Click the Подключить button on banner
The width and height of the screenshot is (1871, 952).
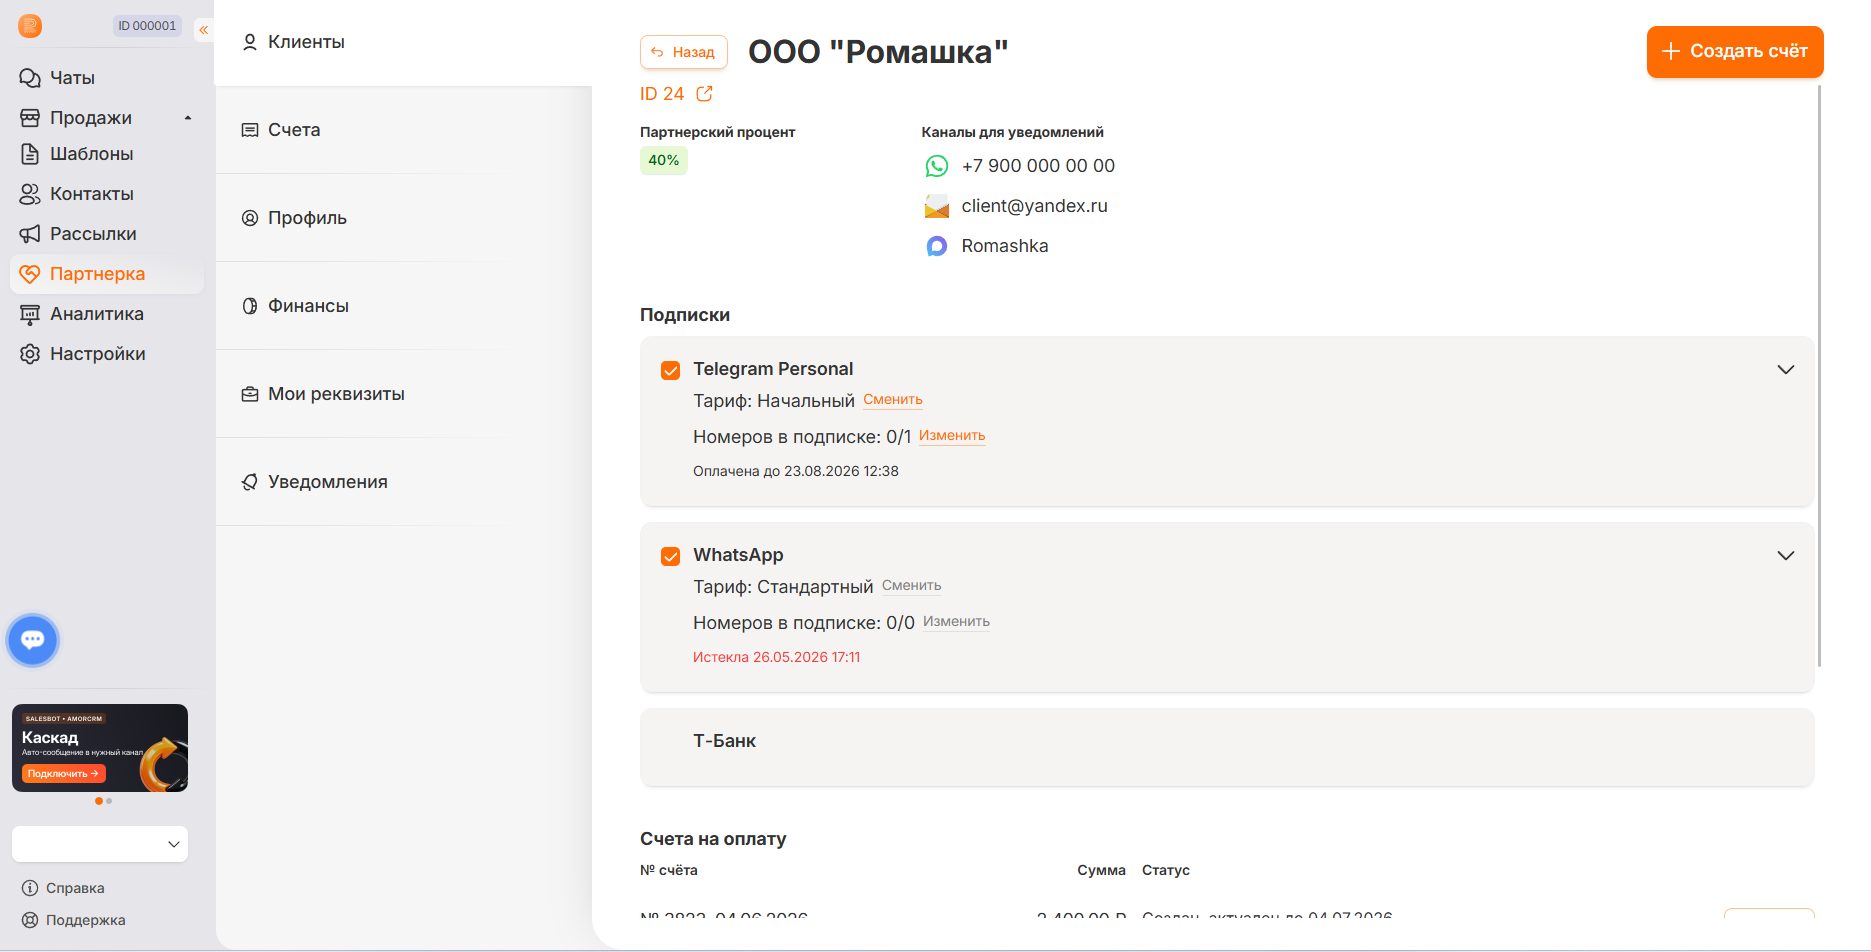tap(63, 774)
